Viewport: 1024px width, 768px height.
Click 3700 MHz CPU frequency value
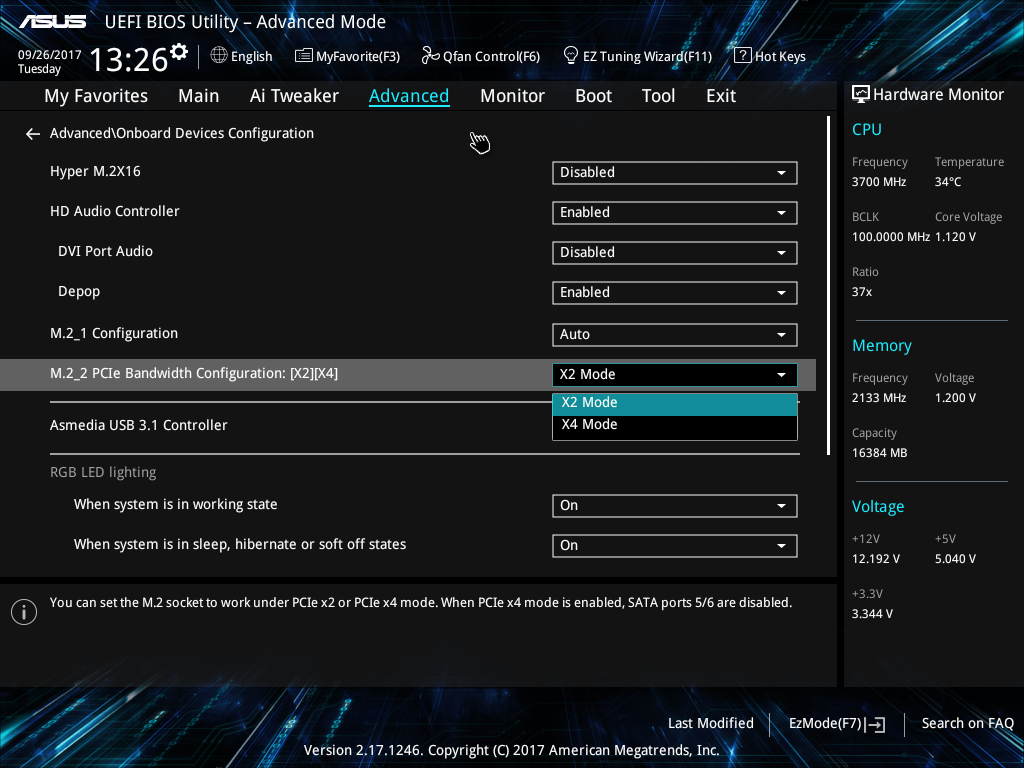pyautogui.click(x=878, y=182)
